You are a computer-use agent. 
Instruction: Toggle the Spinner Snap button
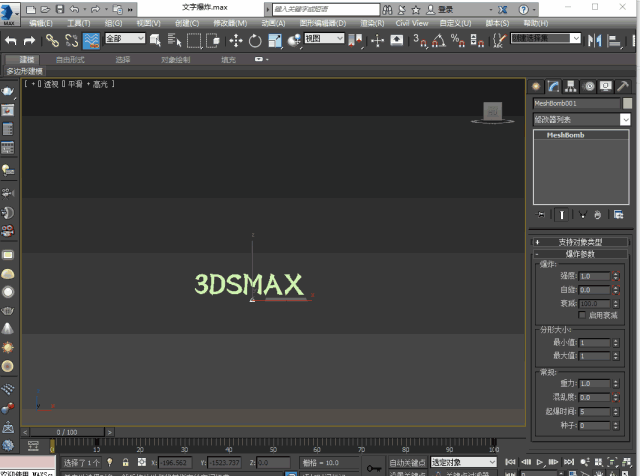point(477,40)
